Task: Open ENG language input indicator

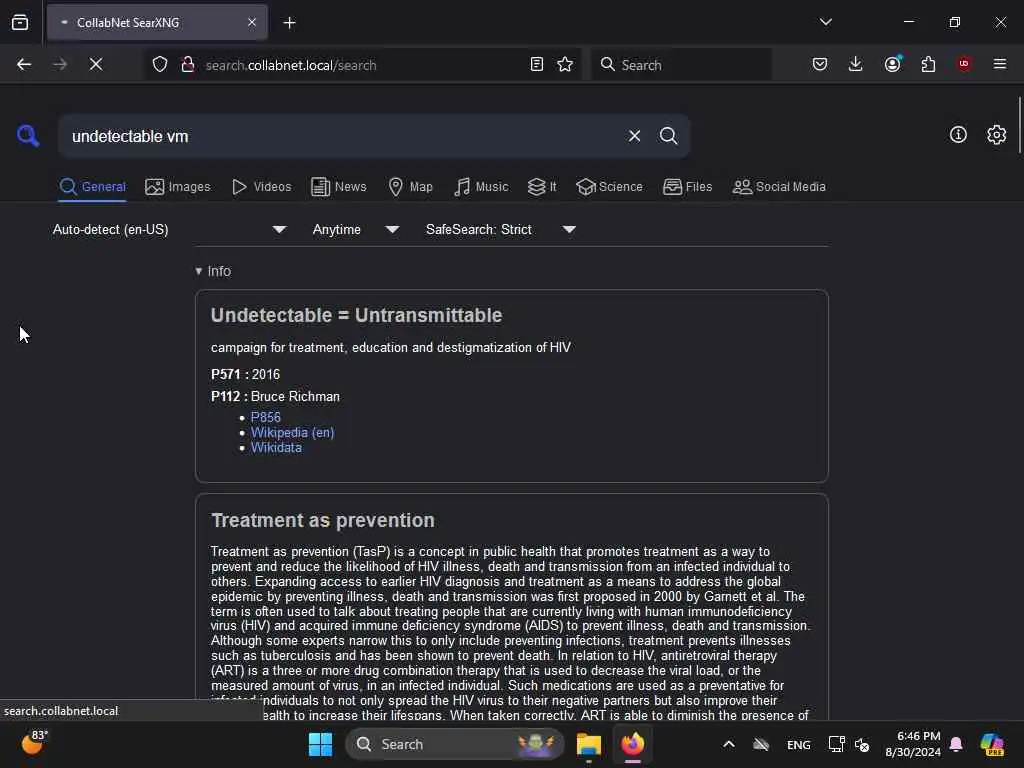Action: (x=799, y=744)
